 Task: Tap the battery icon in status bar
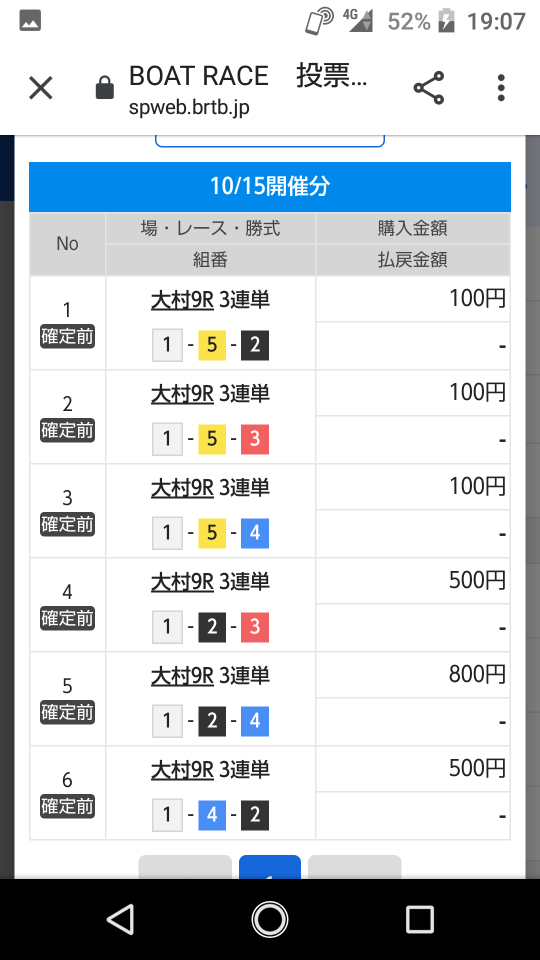[446, 21]
